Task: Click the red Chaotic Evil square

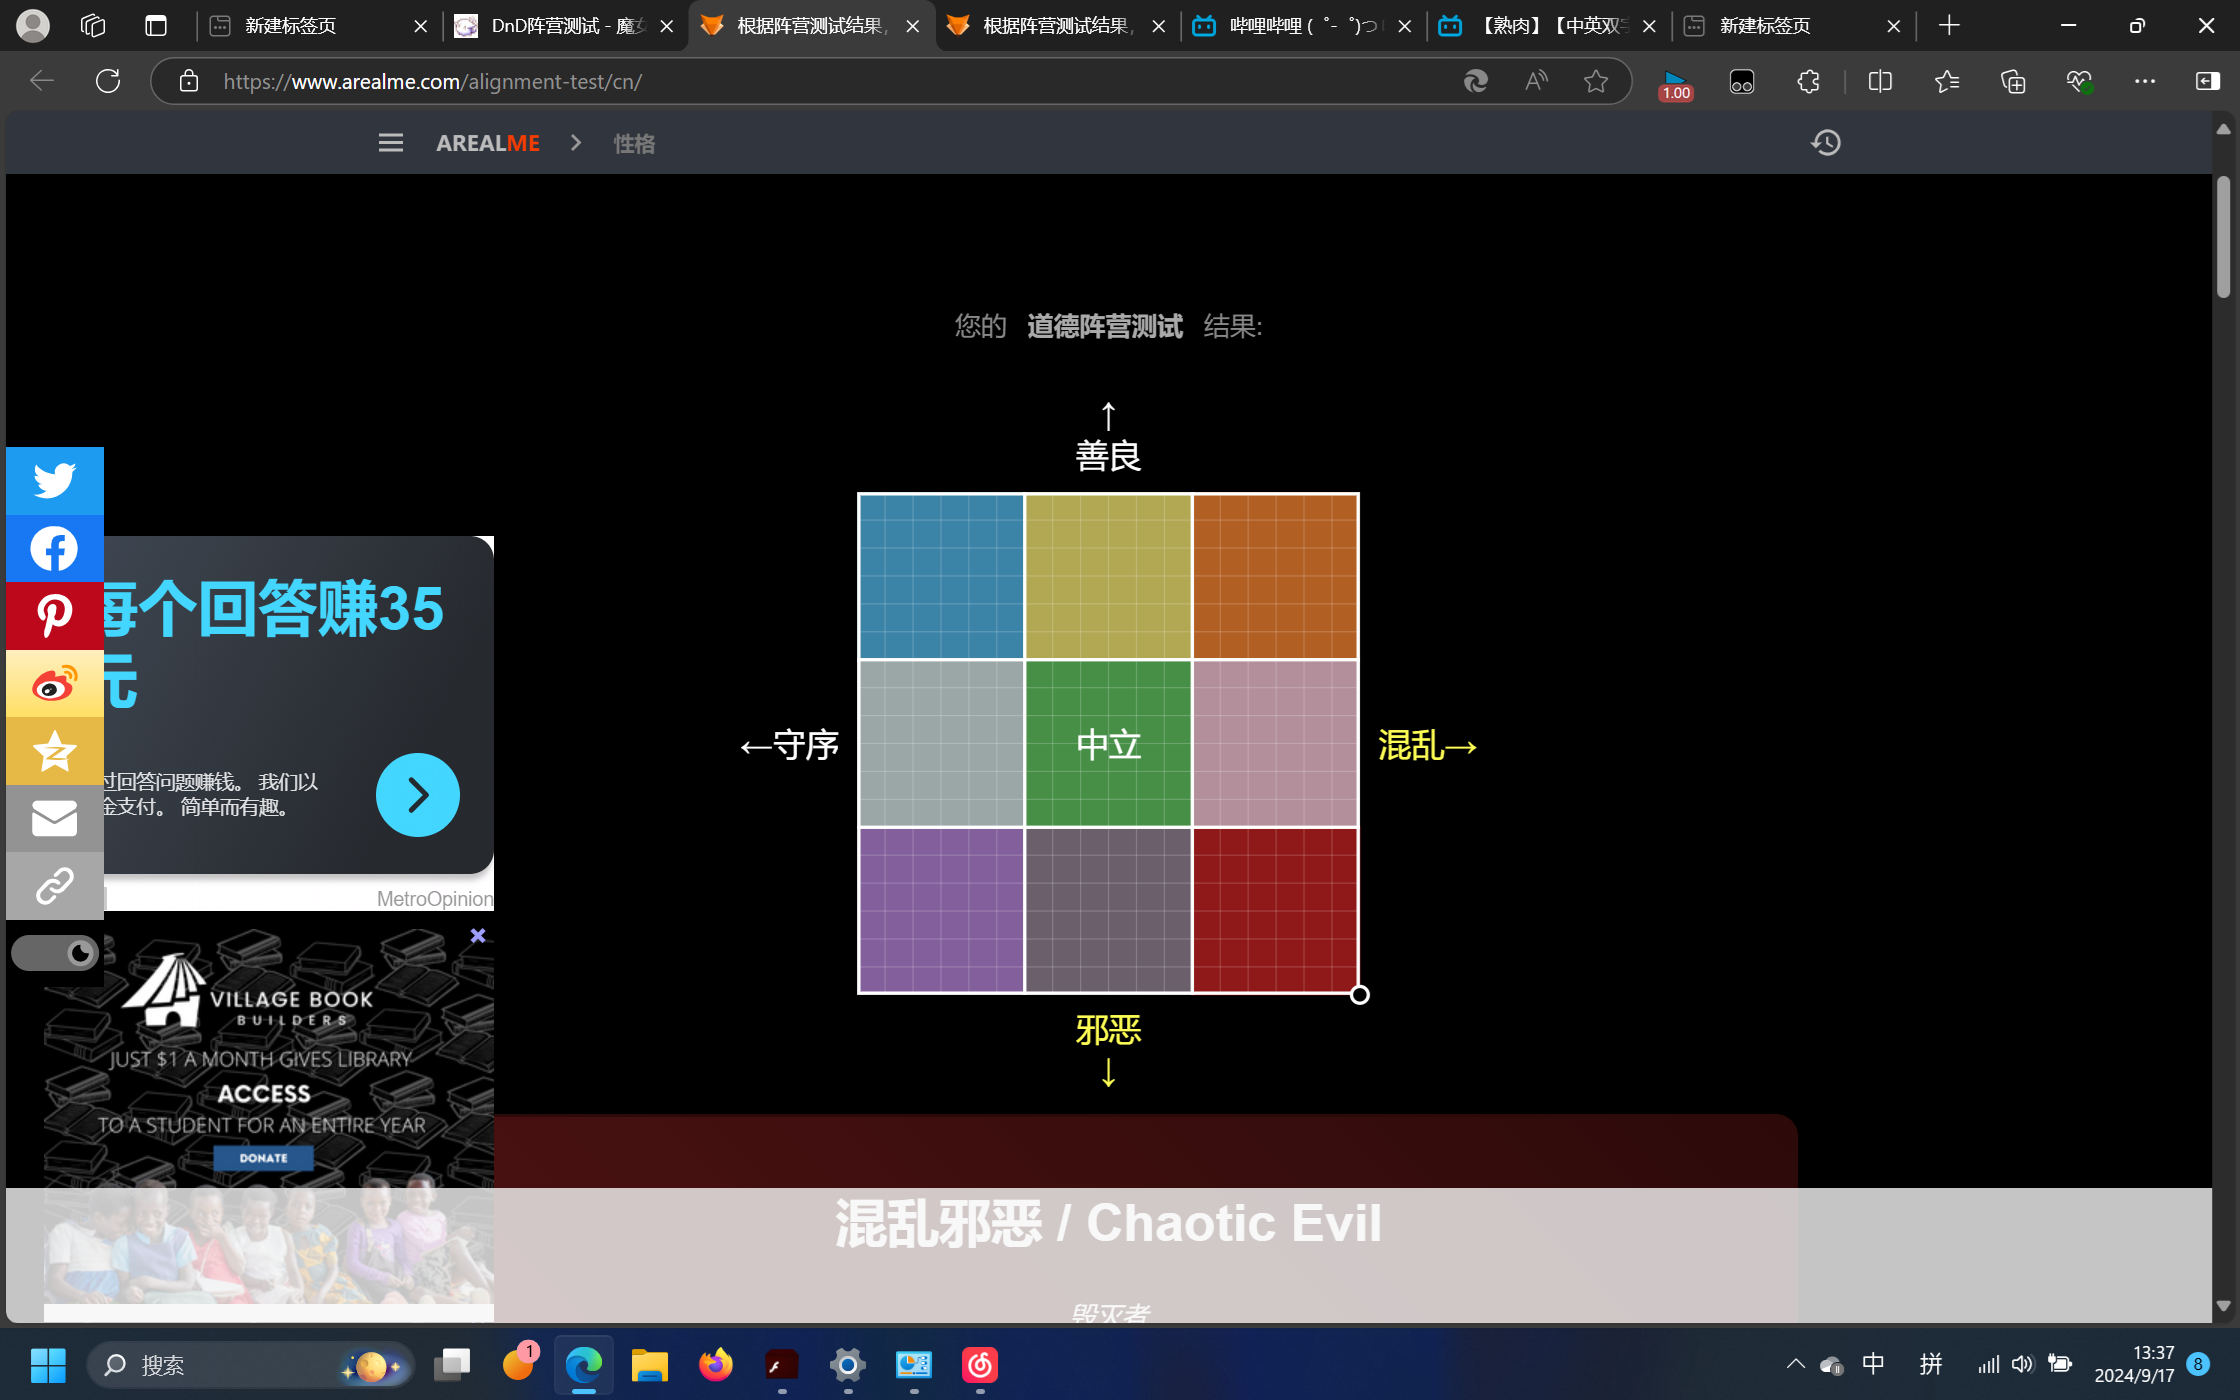Action: pyautogui.click(x=1275, y=910)
